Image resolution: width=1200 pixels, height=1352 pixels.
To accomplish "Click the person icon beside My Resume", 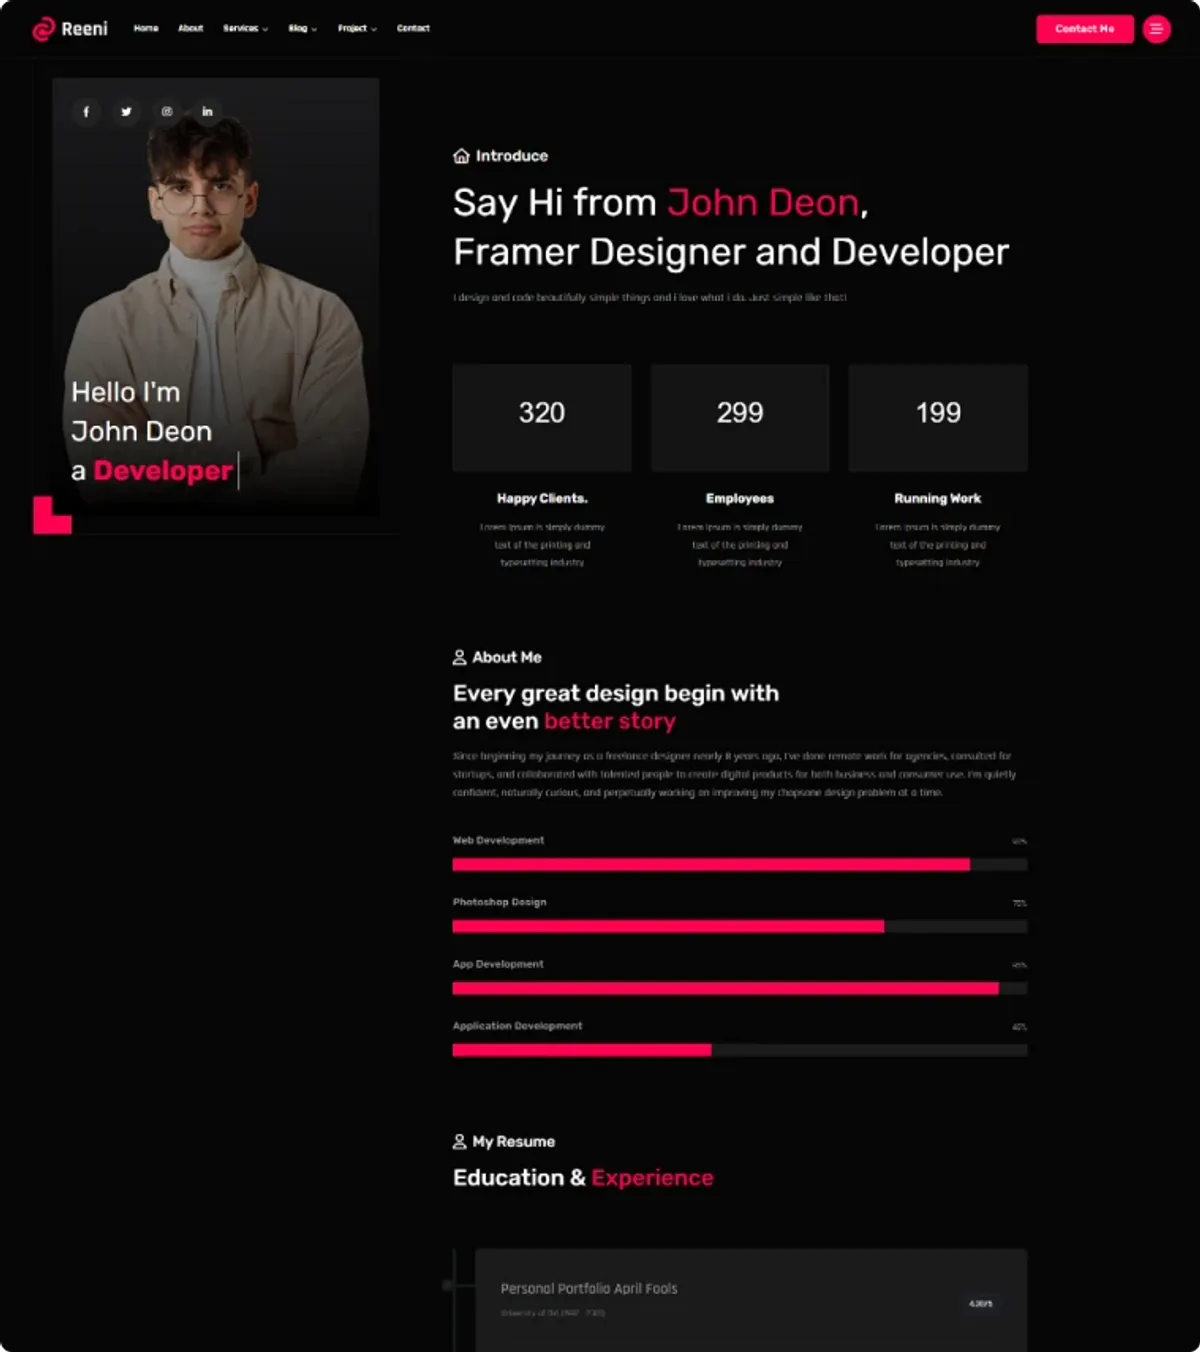I will [x=460, y=1141].
